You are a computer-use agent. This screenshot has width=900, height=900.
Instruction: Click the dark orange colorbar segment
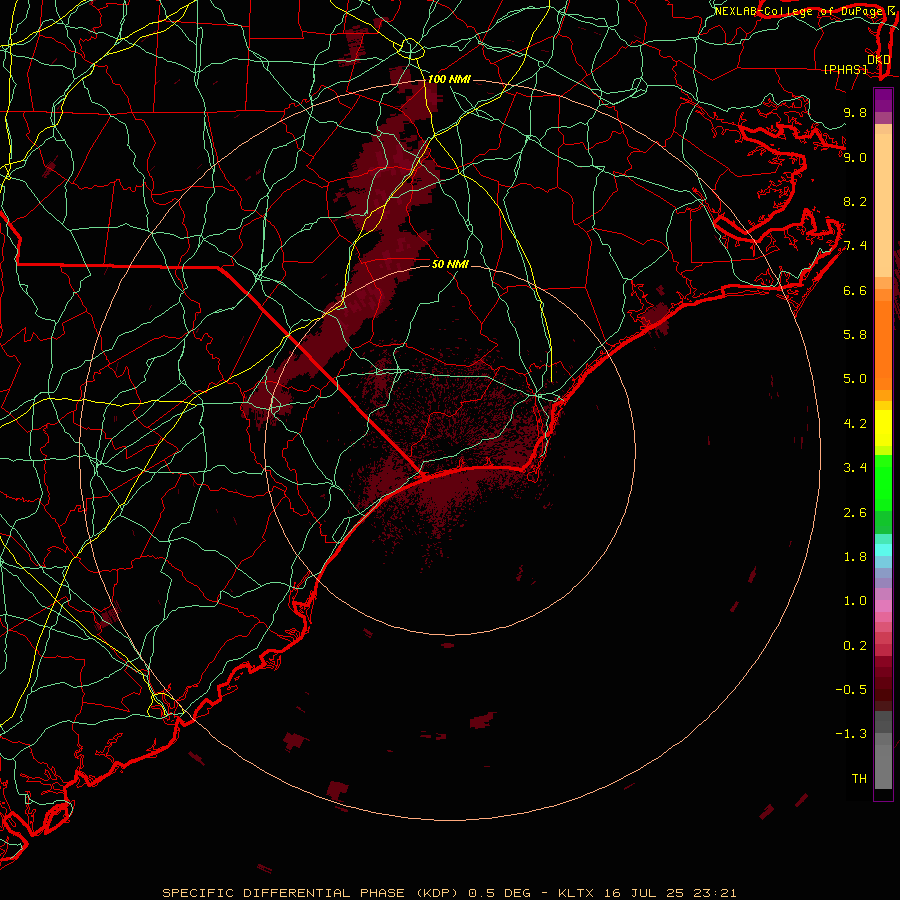[883, 344]
